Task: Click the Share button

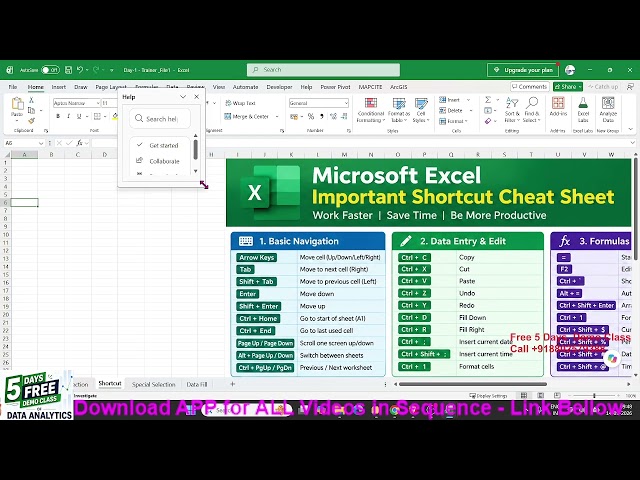Action: point(568,87)
